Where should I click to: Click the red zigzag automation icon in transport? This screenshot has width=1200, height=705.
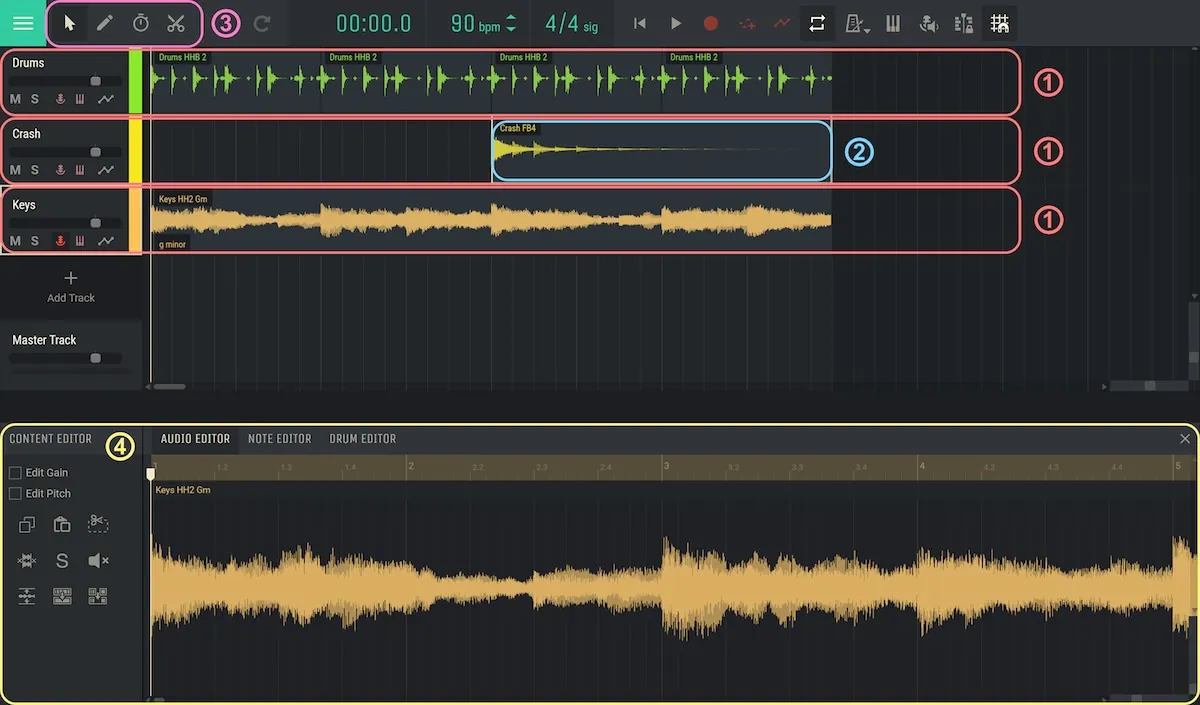pos(782,23)
